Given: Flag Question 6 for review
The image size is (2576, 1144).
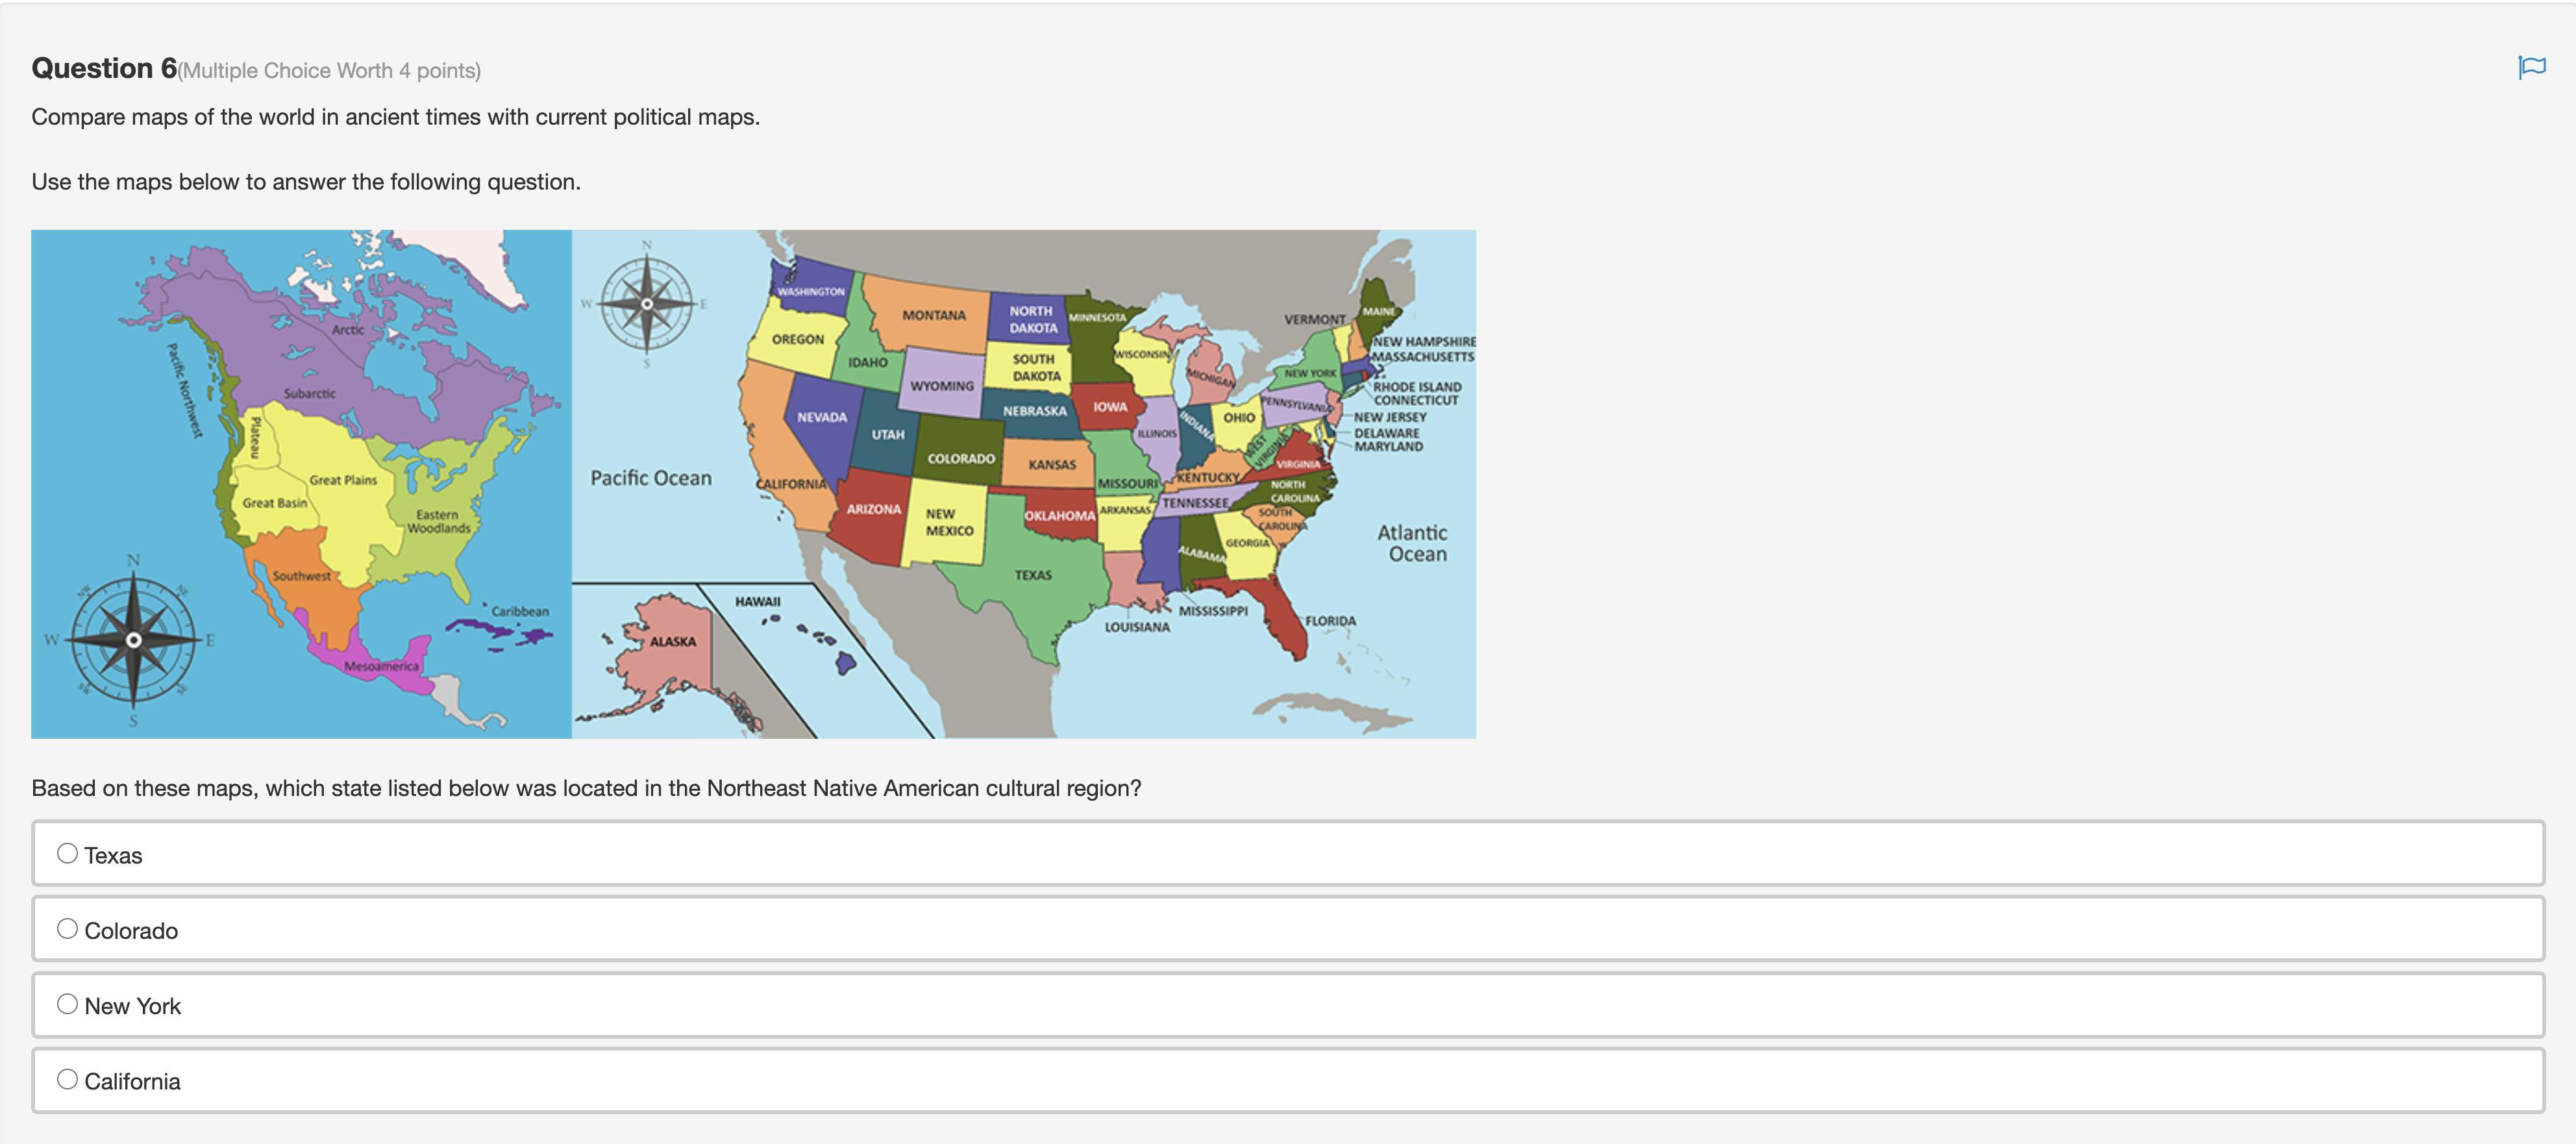Looking at the screenshot, I should [x=2531, y=68].
